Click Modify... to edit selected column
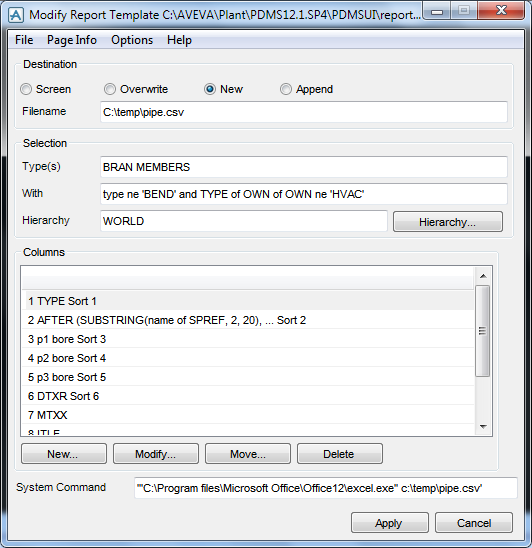This screenshot has height=548, width=532. pos(156,454)
